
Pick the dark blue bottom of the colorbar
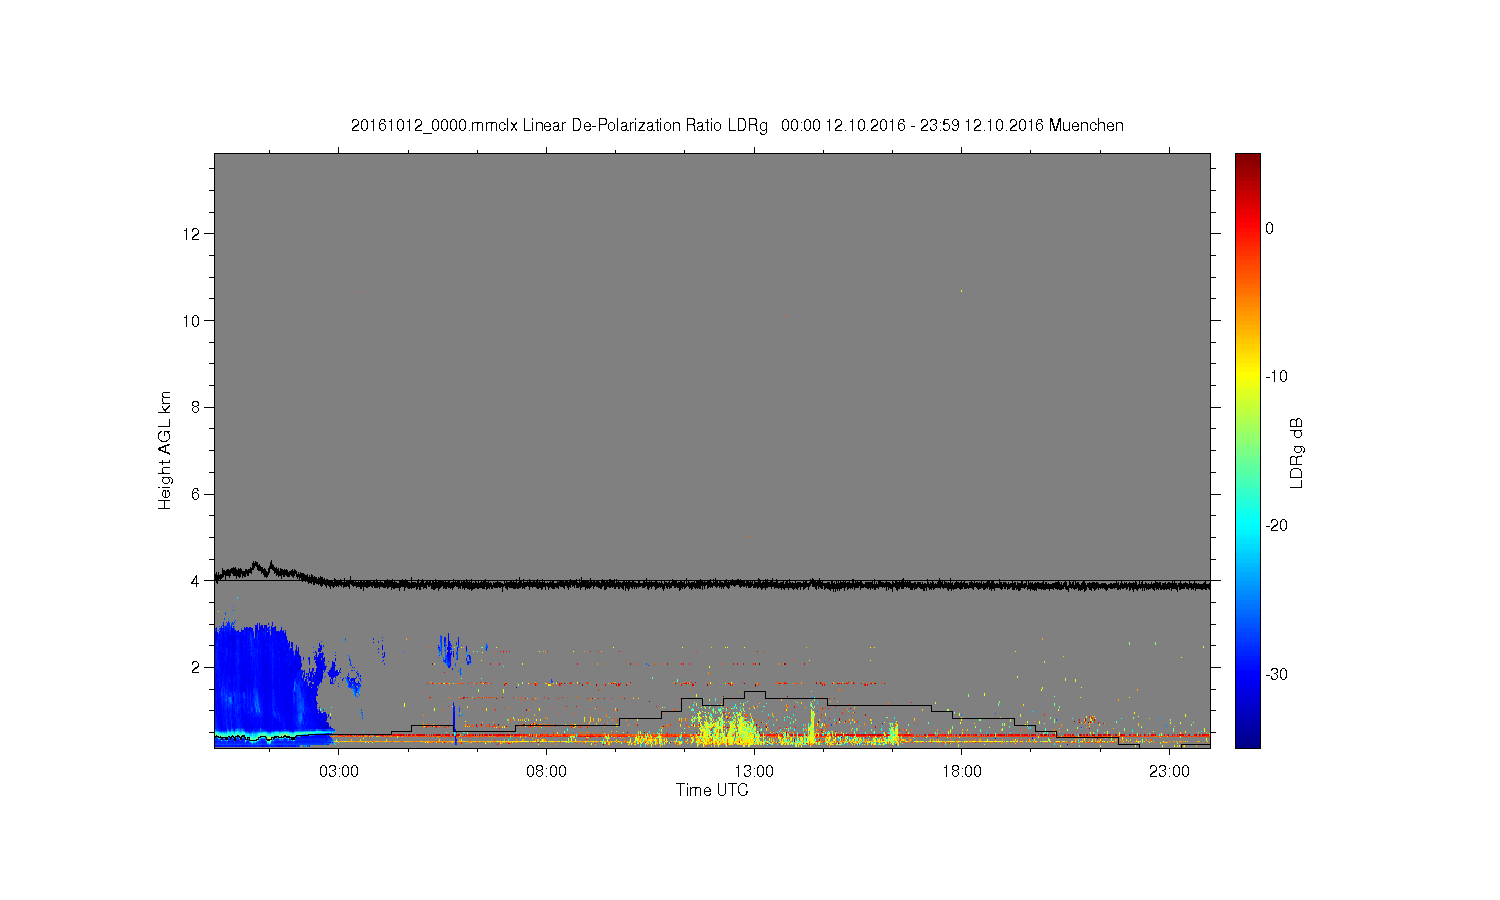(1247, 740)
